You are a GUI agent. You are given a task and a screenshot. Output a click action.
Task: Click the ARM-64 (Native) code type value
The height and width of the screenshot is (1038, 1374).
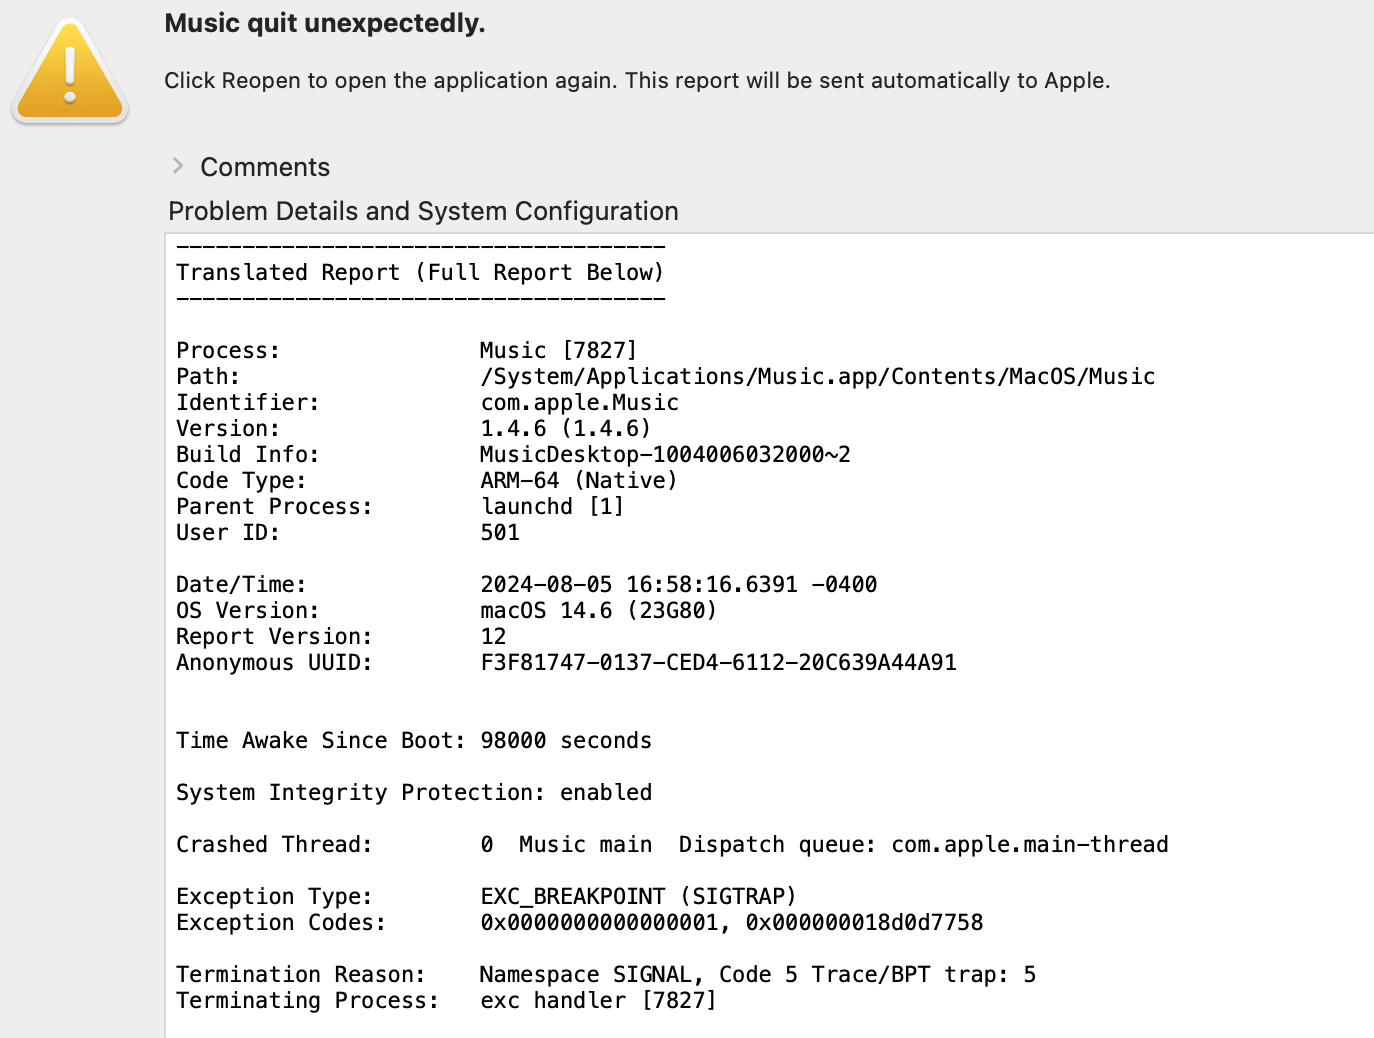click(x=578, y=480)
